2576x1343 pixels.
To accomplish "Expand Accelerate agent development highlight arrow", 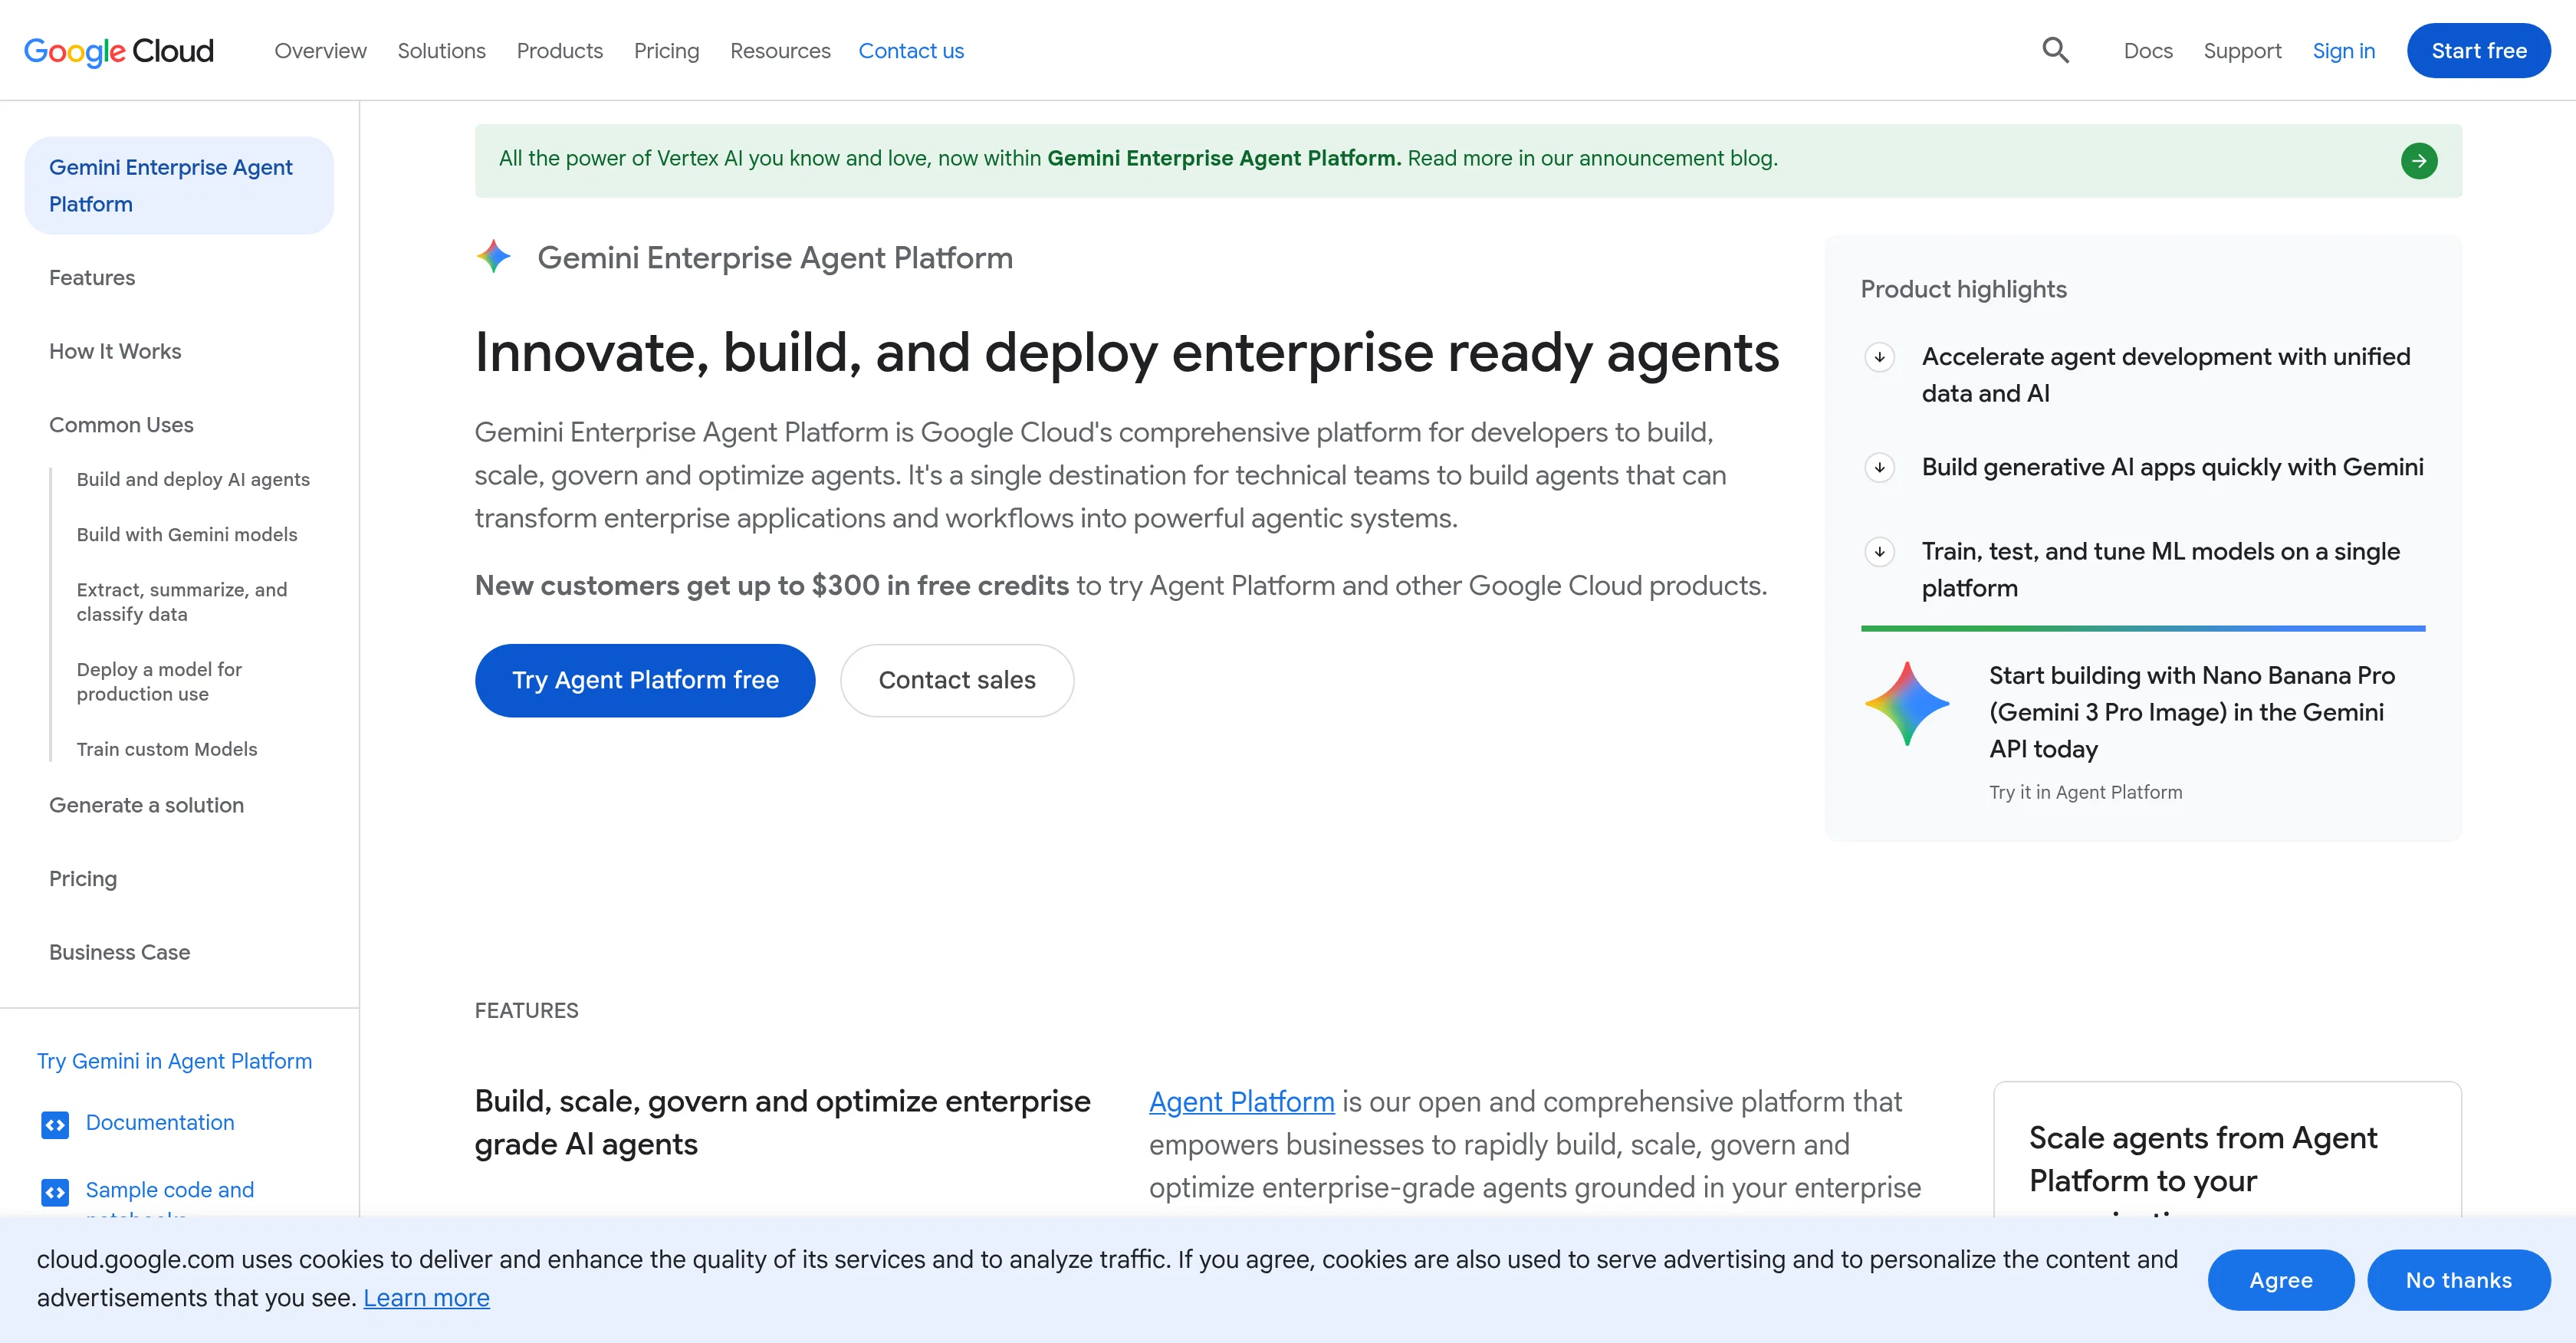I will tap(1880, 357).
